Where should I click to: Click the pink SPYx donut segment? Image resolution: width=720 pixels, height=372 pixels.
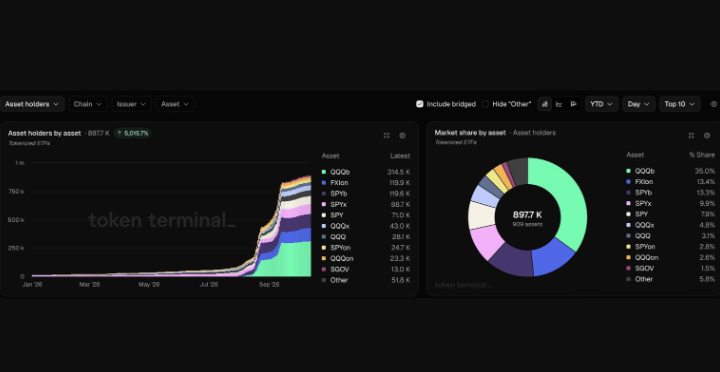[x=486, y=241]
